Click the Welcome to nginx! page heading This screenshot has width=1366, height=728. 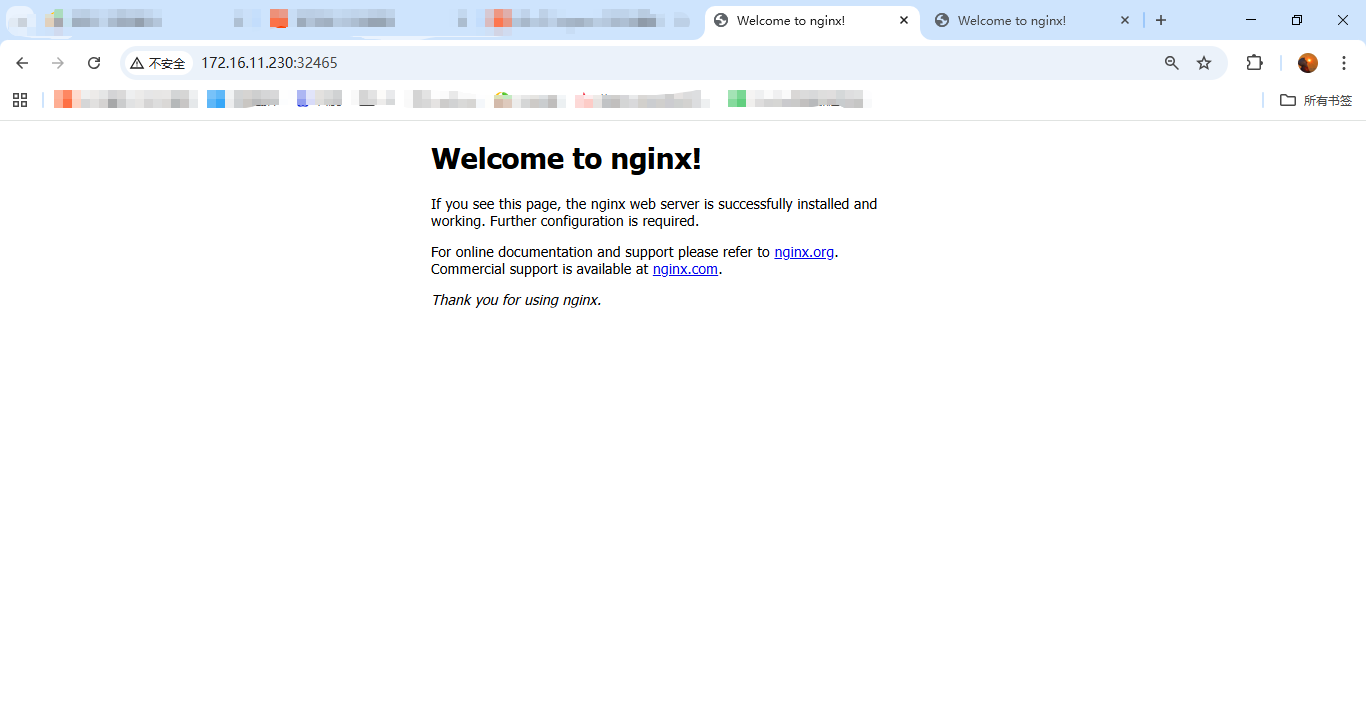pyautogui.click(x=566, y=159)
